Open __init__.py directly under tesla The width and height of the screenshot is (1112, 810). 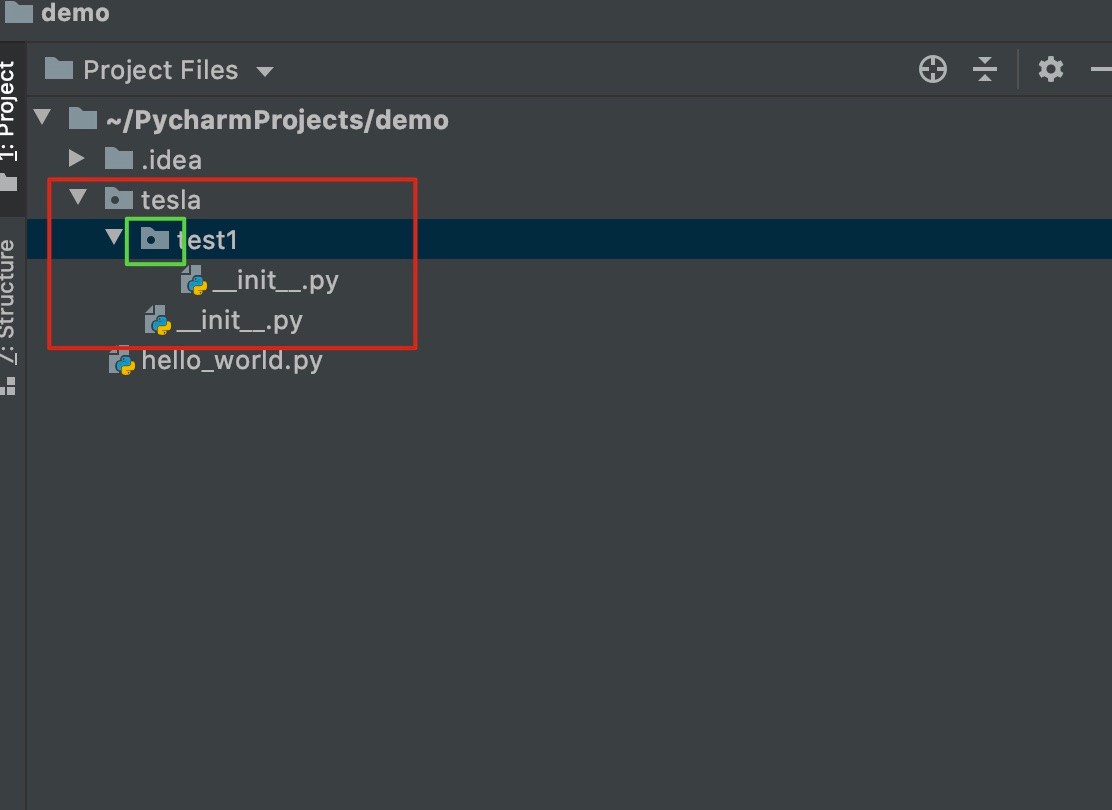[x=239, y=321]
